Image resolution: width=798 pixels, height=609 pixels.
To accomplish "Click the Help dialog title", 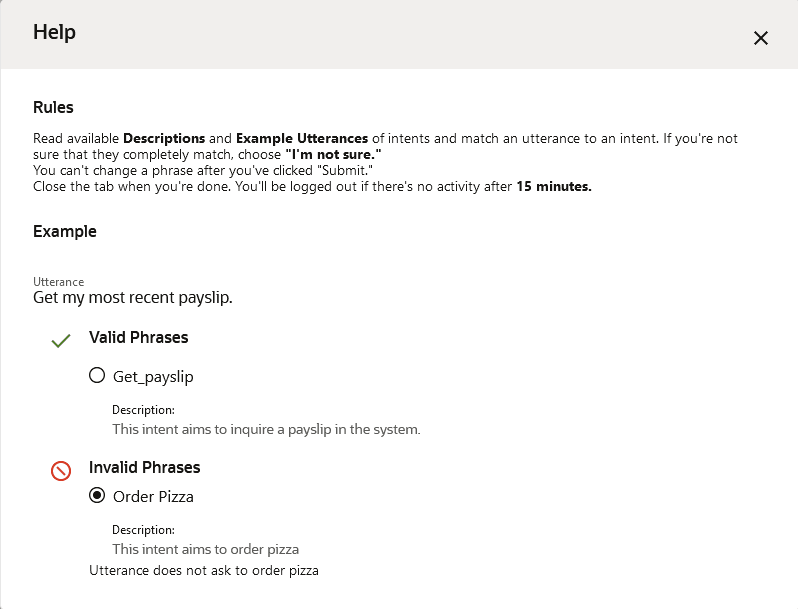I will pyautogui.click(x=54, y=32).
